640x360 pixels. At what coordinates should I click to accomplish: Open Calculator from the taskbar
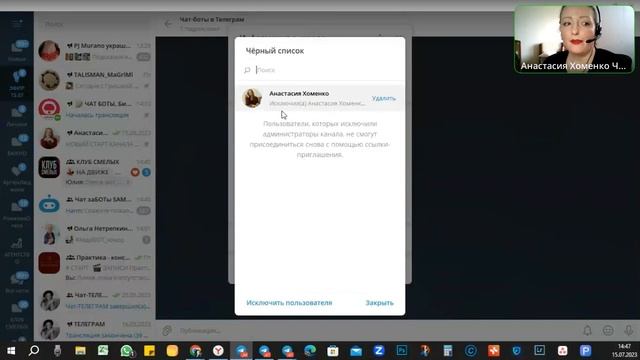448,351
